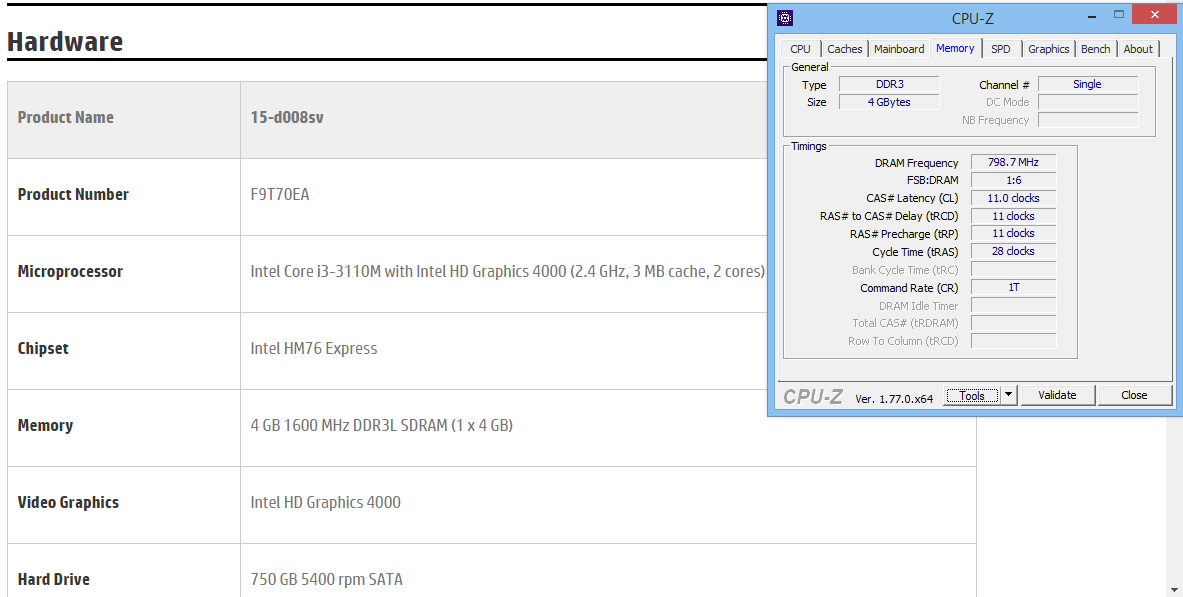Click the Microprocessor row label
1183x597 pixels.
pos(70,272)
